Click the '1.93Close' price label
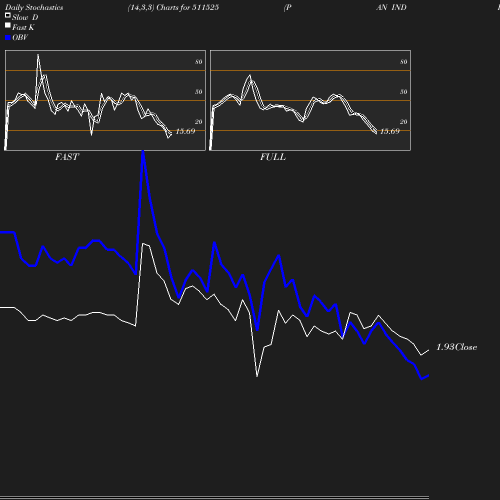 coord(456,347)
